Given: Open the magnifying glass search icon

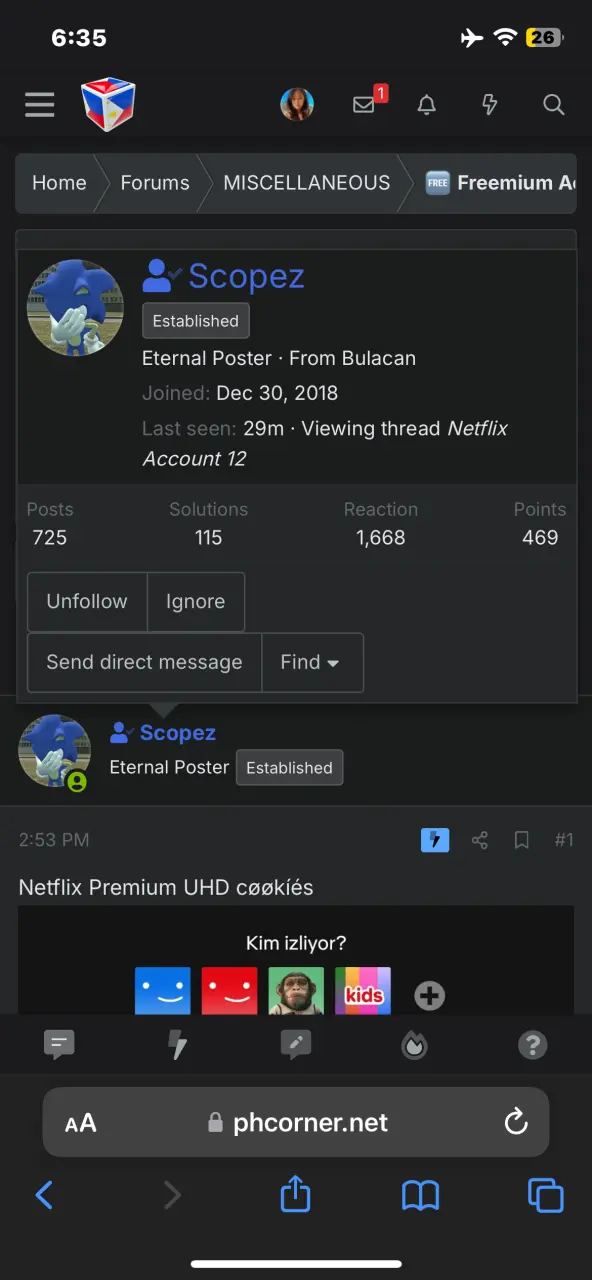Looking at the screenshot, I should click(x=553, y=104).
